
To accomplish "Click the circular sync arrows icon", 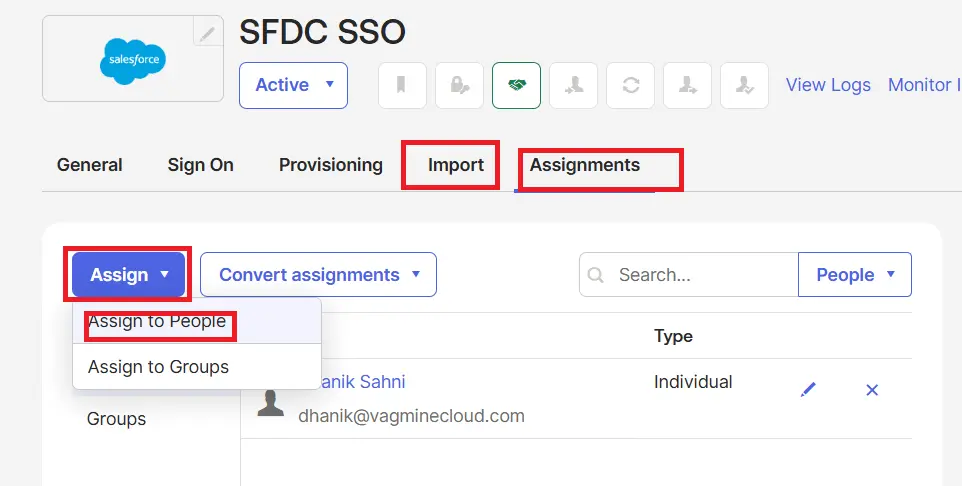I will (x=631, y=85).
